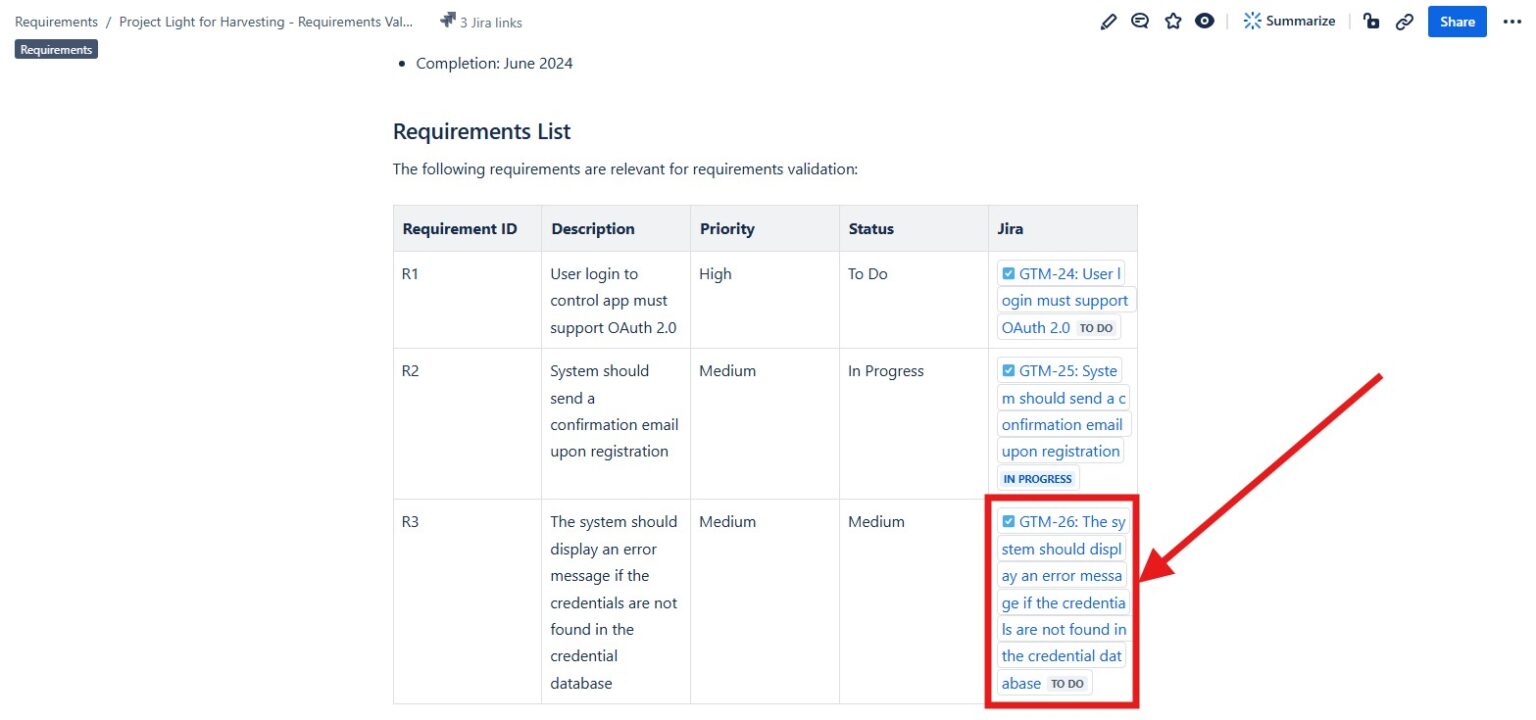Summarize the page with the AI icon
This screenshot has width=1536, height=720.
pos(1289,20)
